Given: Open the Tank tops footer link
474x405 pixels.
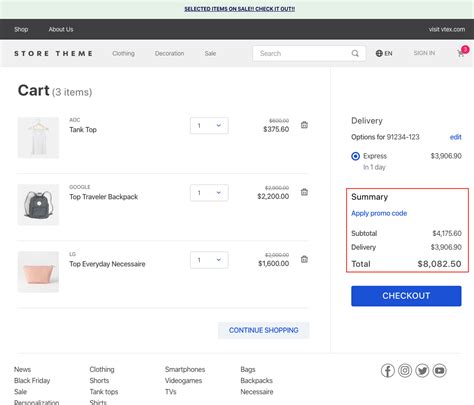Looking at the screenshot, I should point(104,392).
